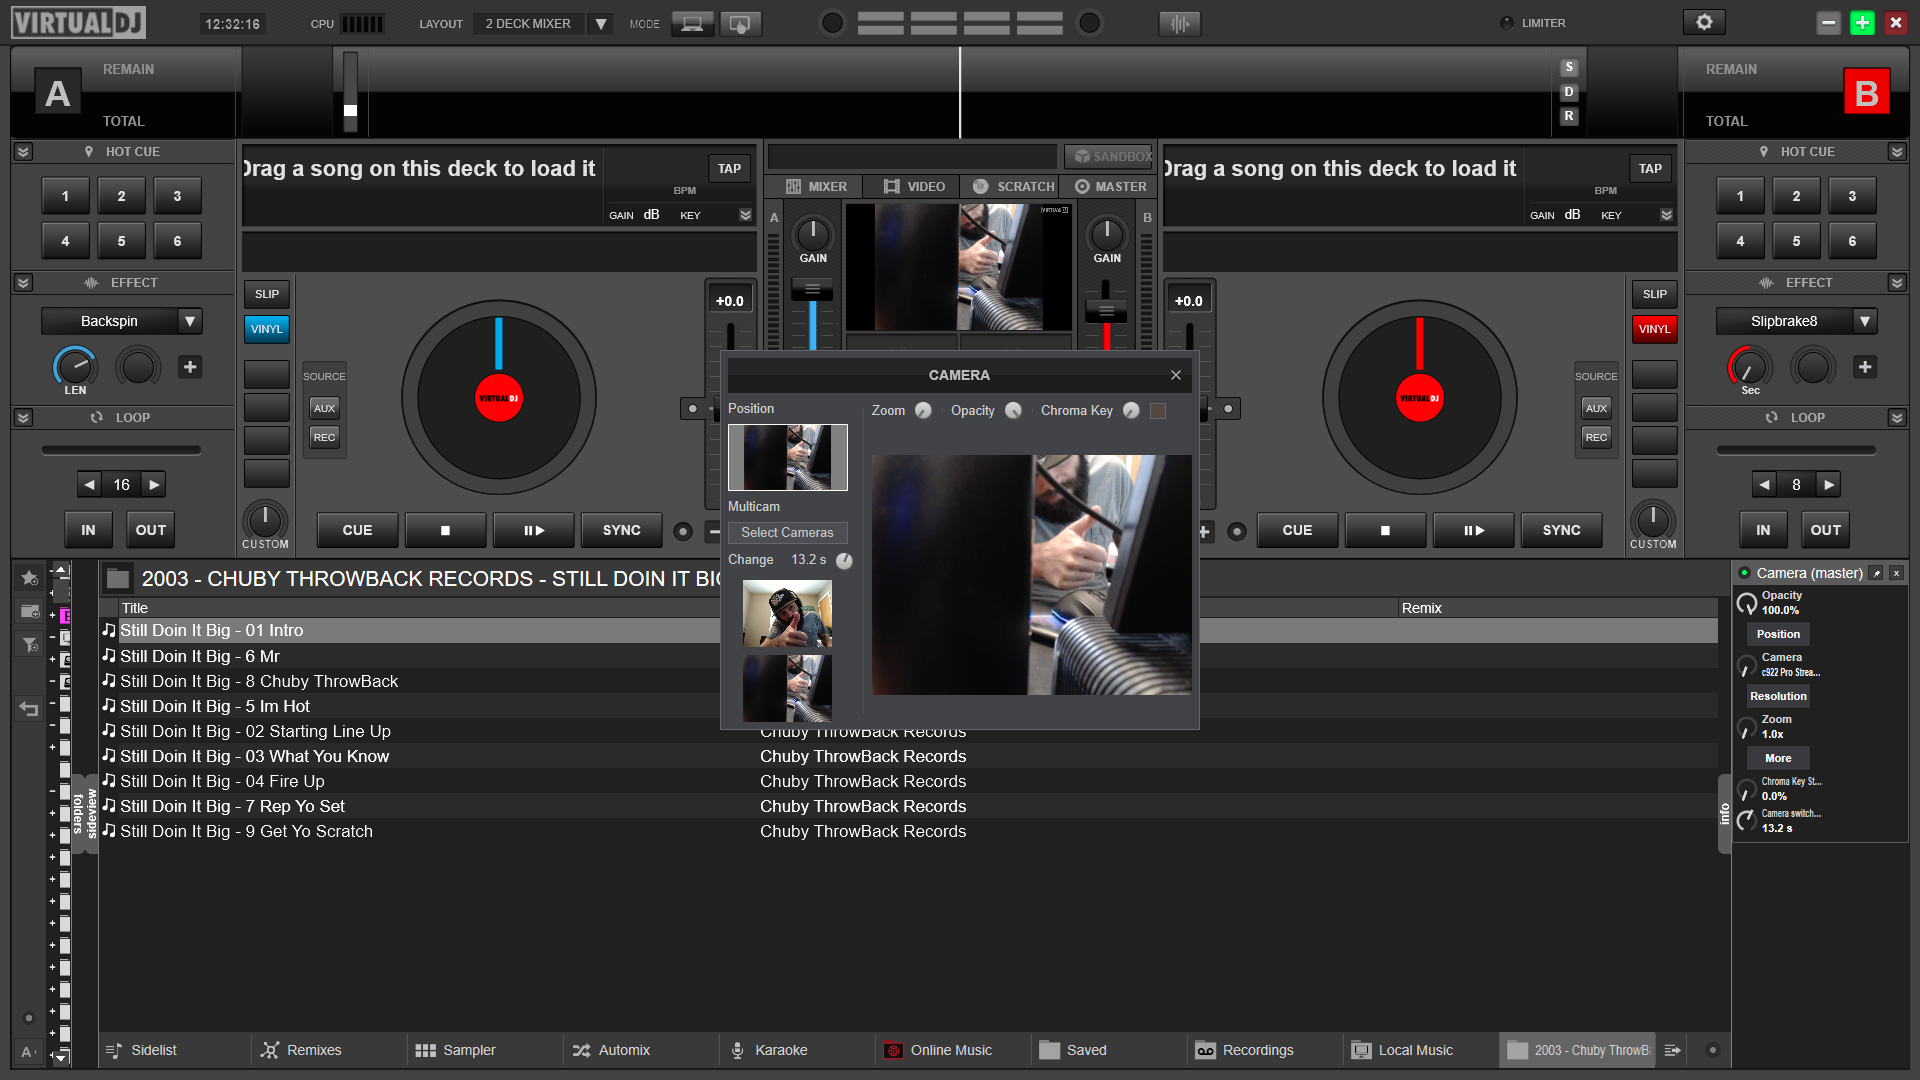This screenshot has width=1920, height=1080.
Task: Toggle REC source on Deck A
Action: [324, 437]
